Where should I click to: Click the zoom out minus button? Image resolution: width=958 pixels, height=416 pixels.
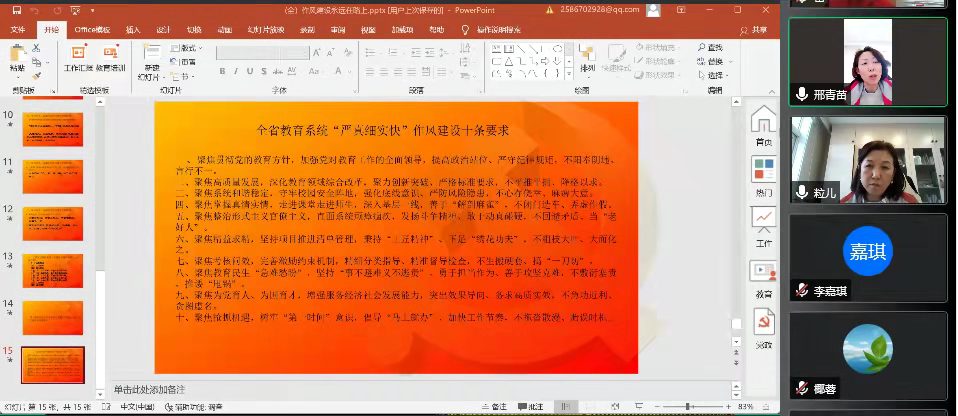click(x=659, y=407)
